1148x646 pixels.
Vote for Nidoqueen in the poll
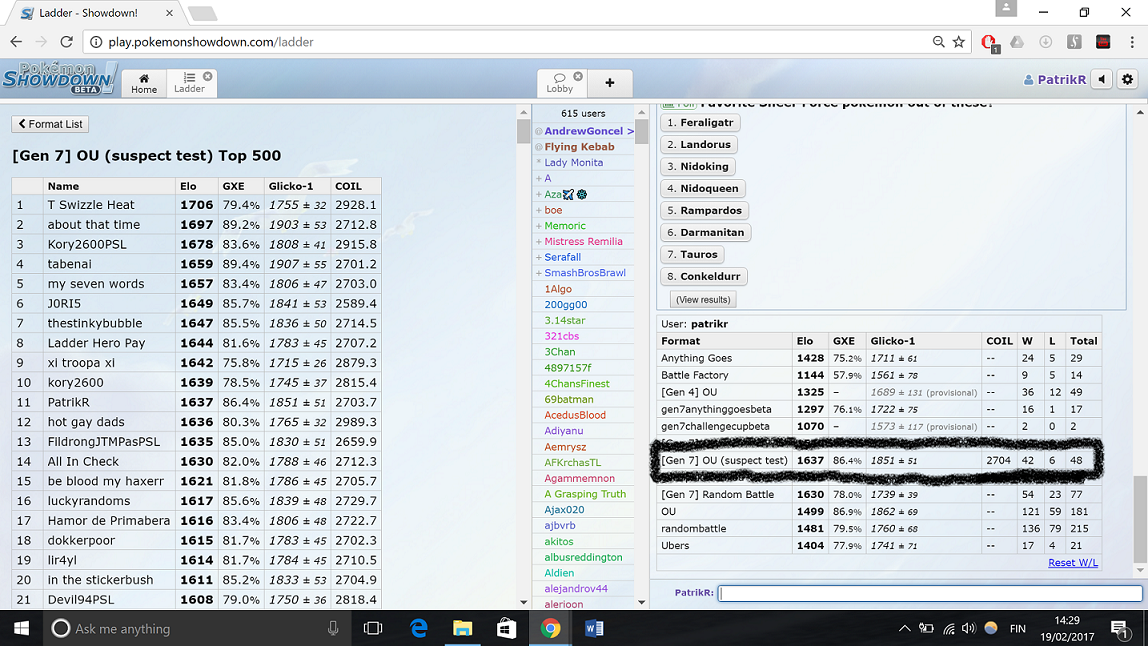pyautogui.click(x=703, y=188)
